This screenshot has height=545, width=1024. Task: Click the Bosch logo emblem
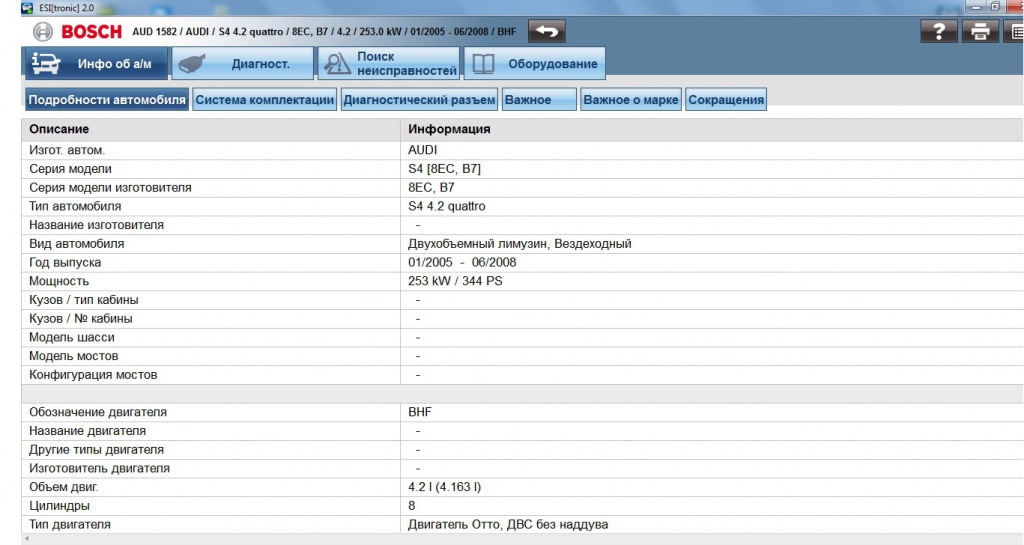[42, 31]
